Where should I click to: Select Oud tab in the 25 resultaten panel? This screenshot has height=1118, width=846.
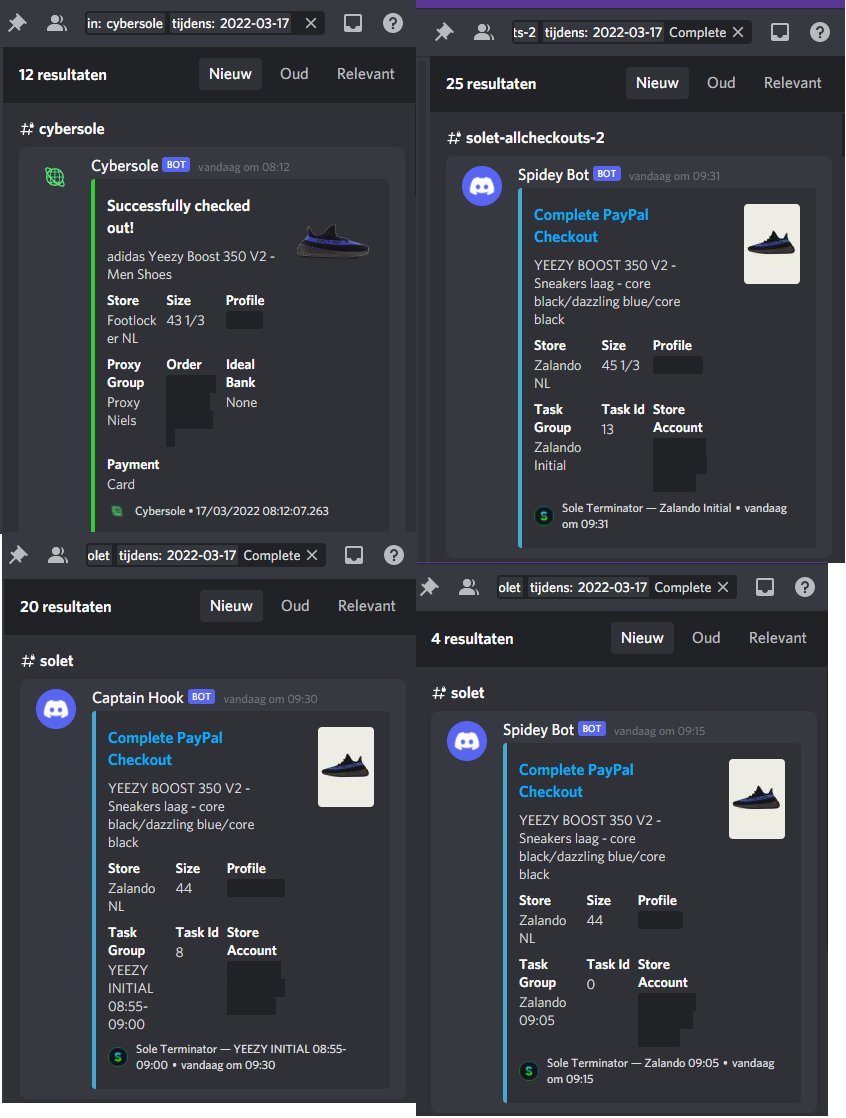(721, 83)
